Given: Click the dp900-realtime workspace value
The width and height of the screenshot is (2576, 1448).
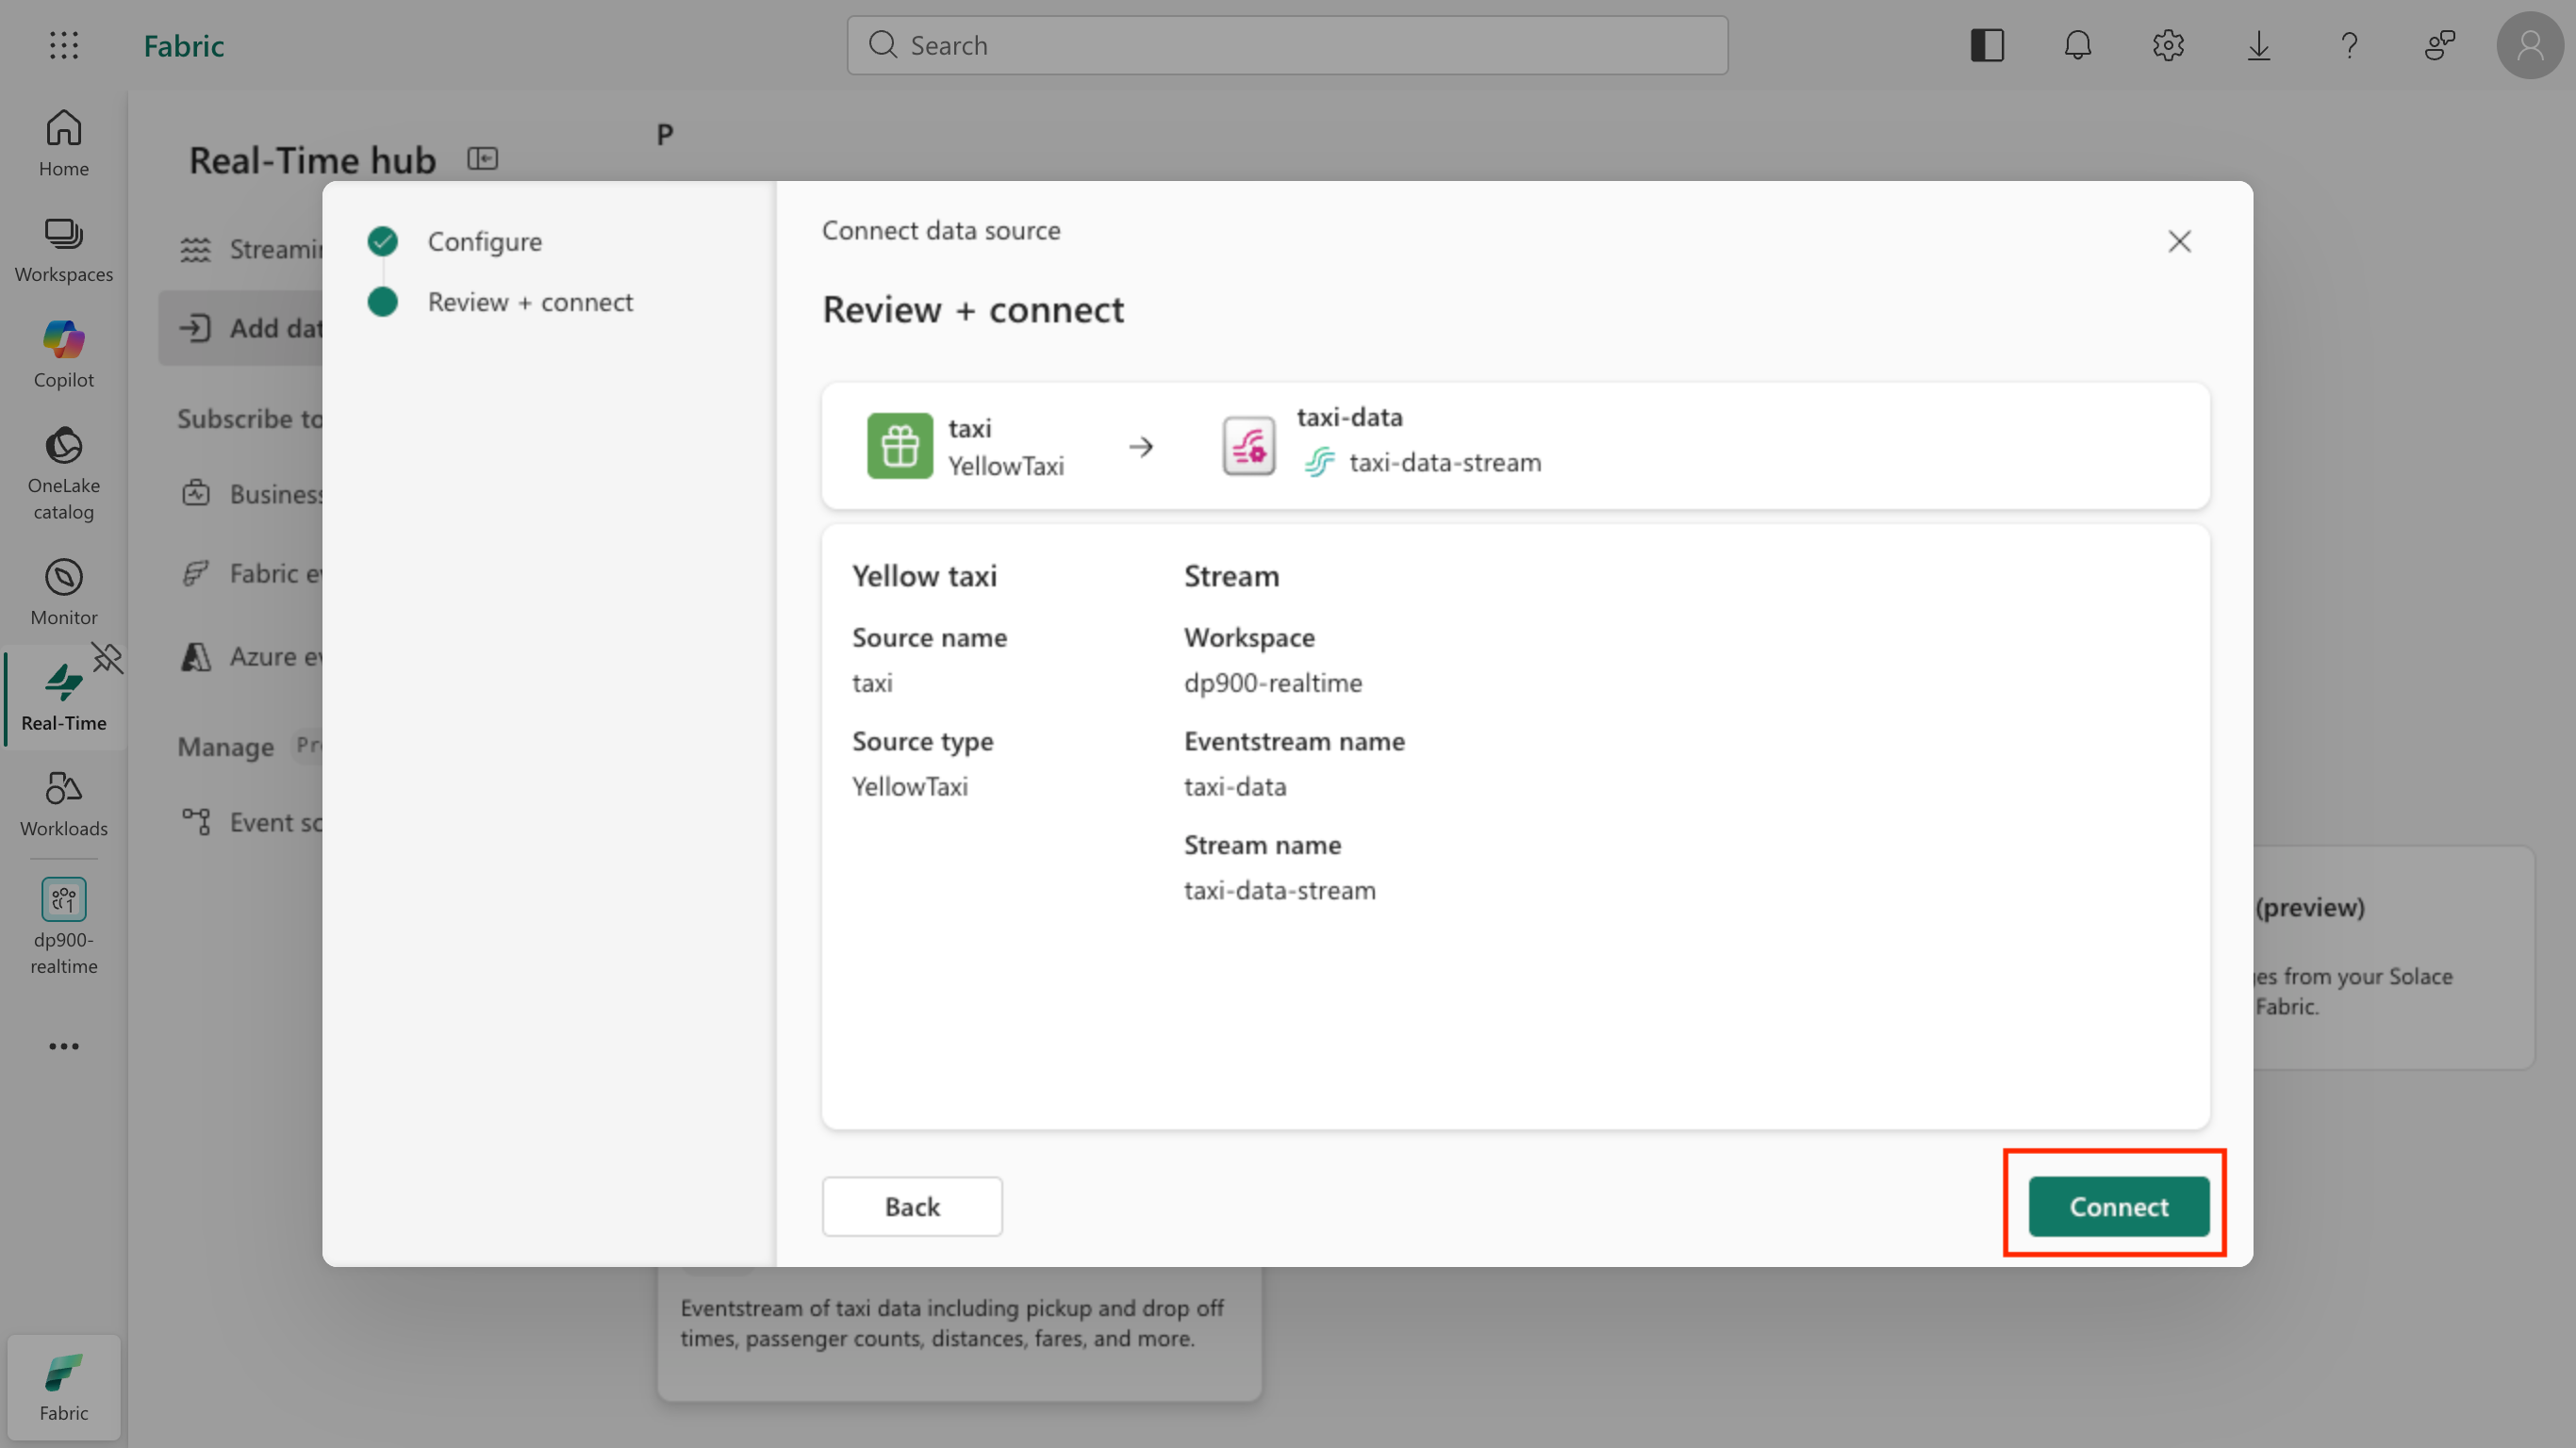Looking at the screenshot, I should coord(1272,683).
